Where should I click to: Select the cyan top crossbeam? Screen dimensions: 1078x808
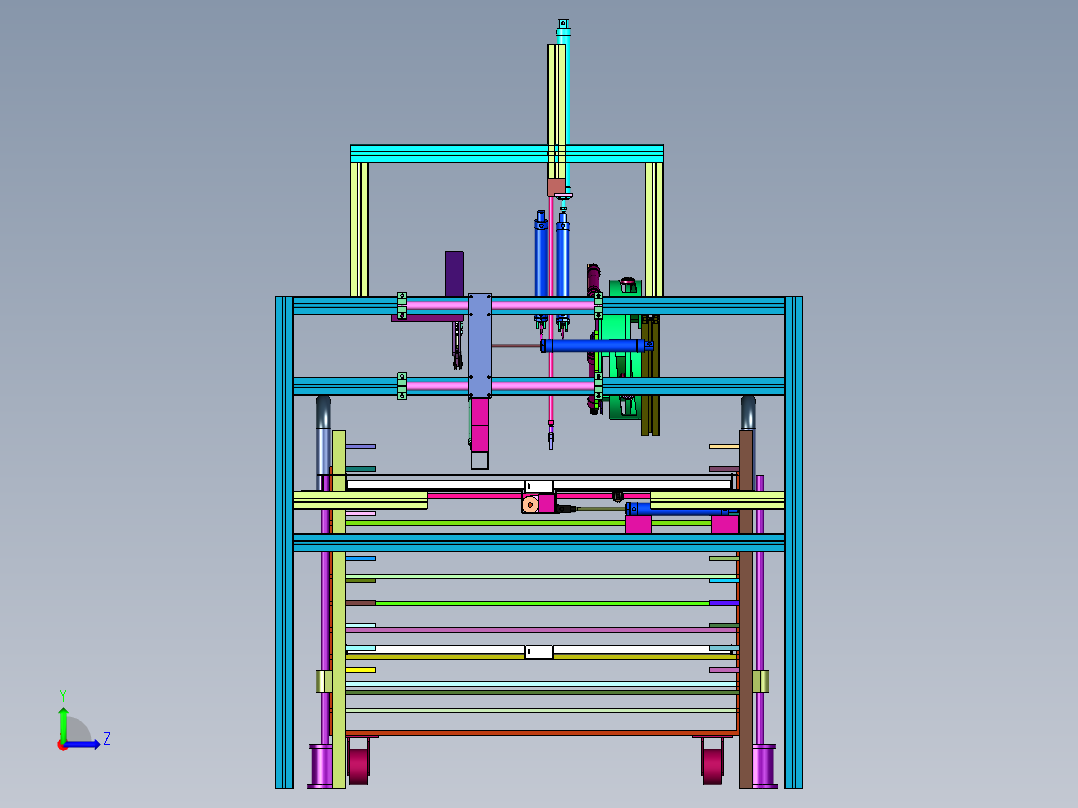[x=507, y=153]
